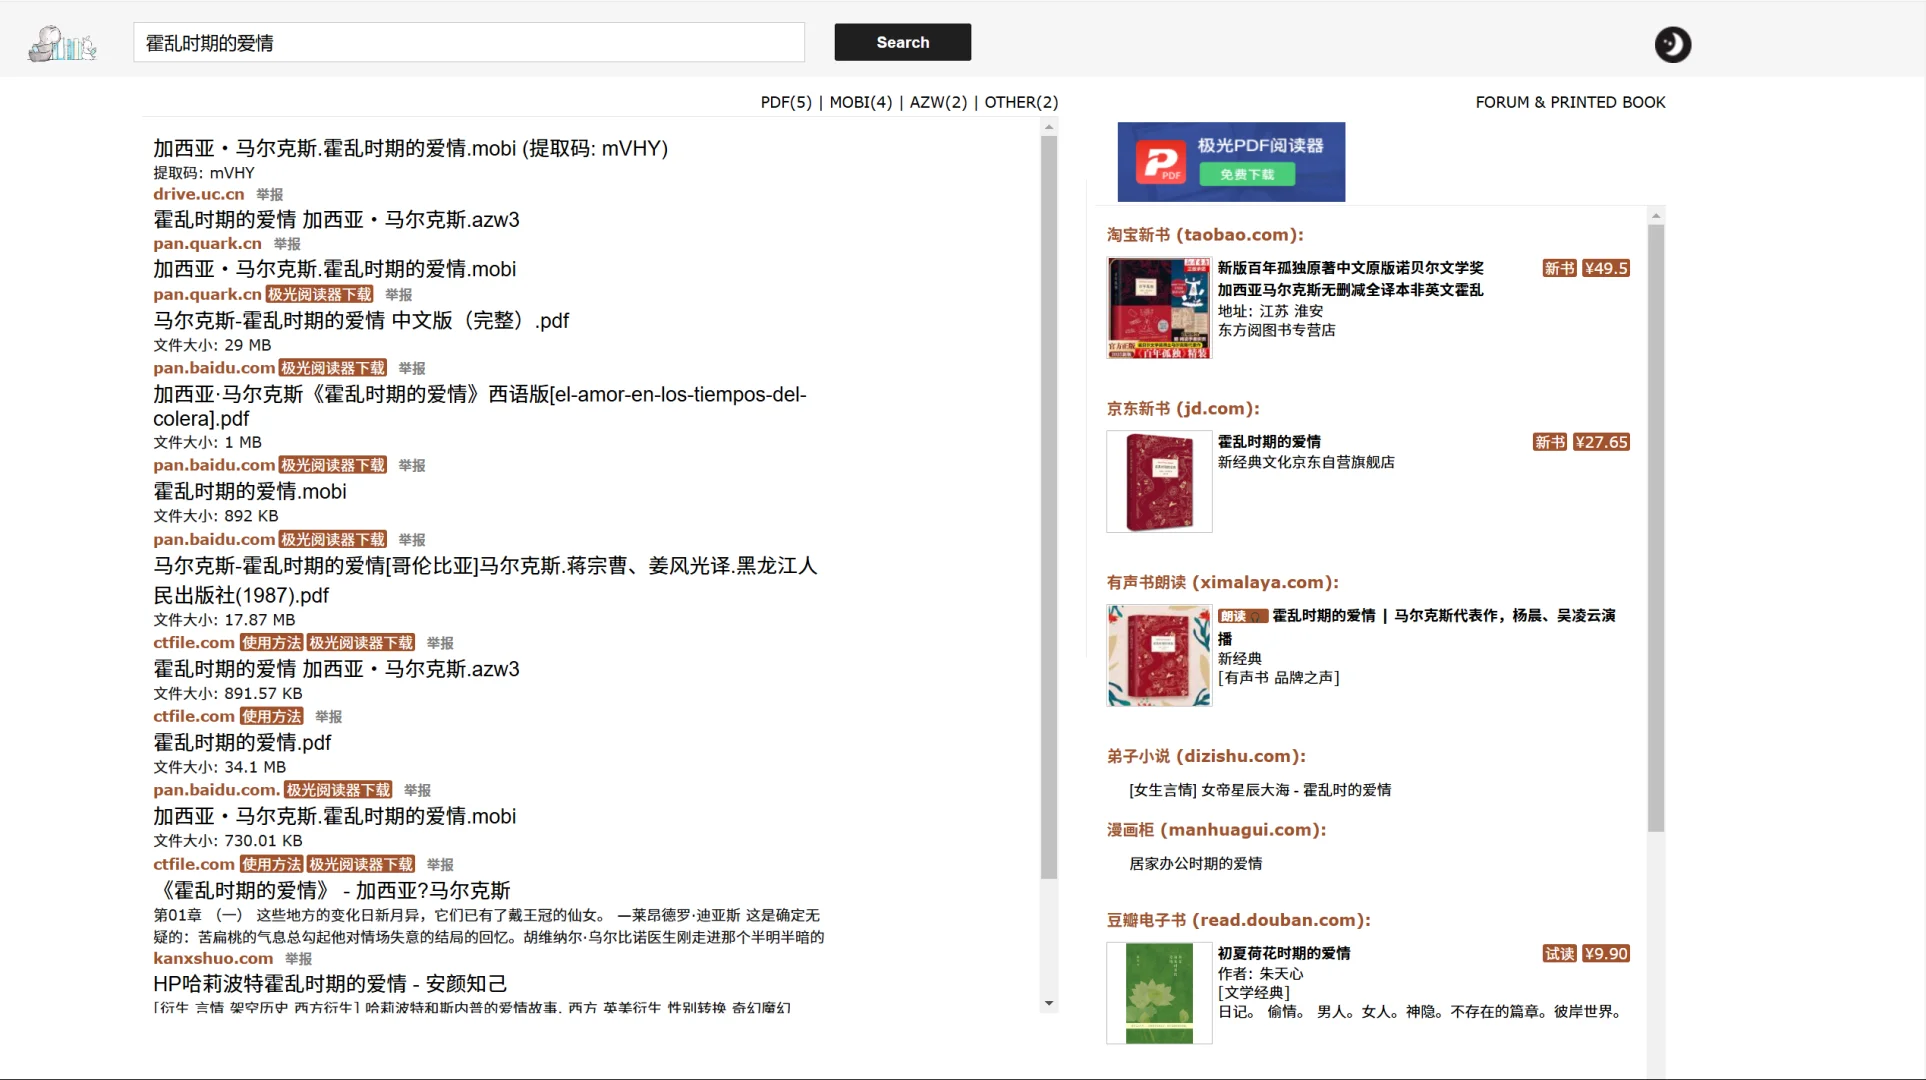Open 京东新书 (jd.com) heading
1926x1080 pixels.
[x=1183, y=409]
